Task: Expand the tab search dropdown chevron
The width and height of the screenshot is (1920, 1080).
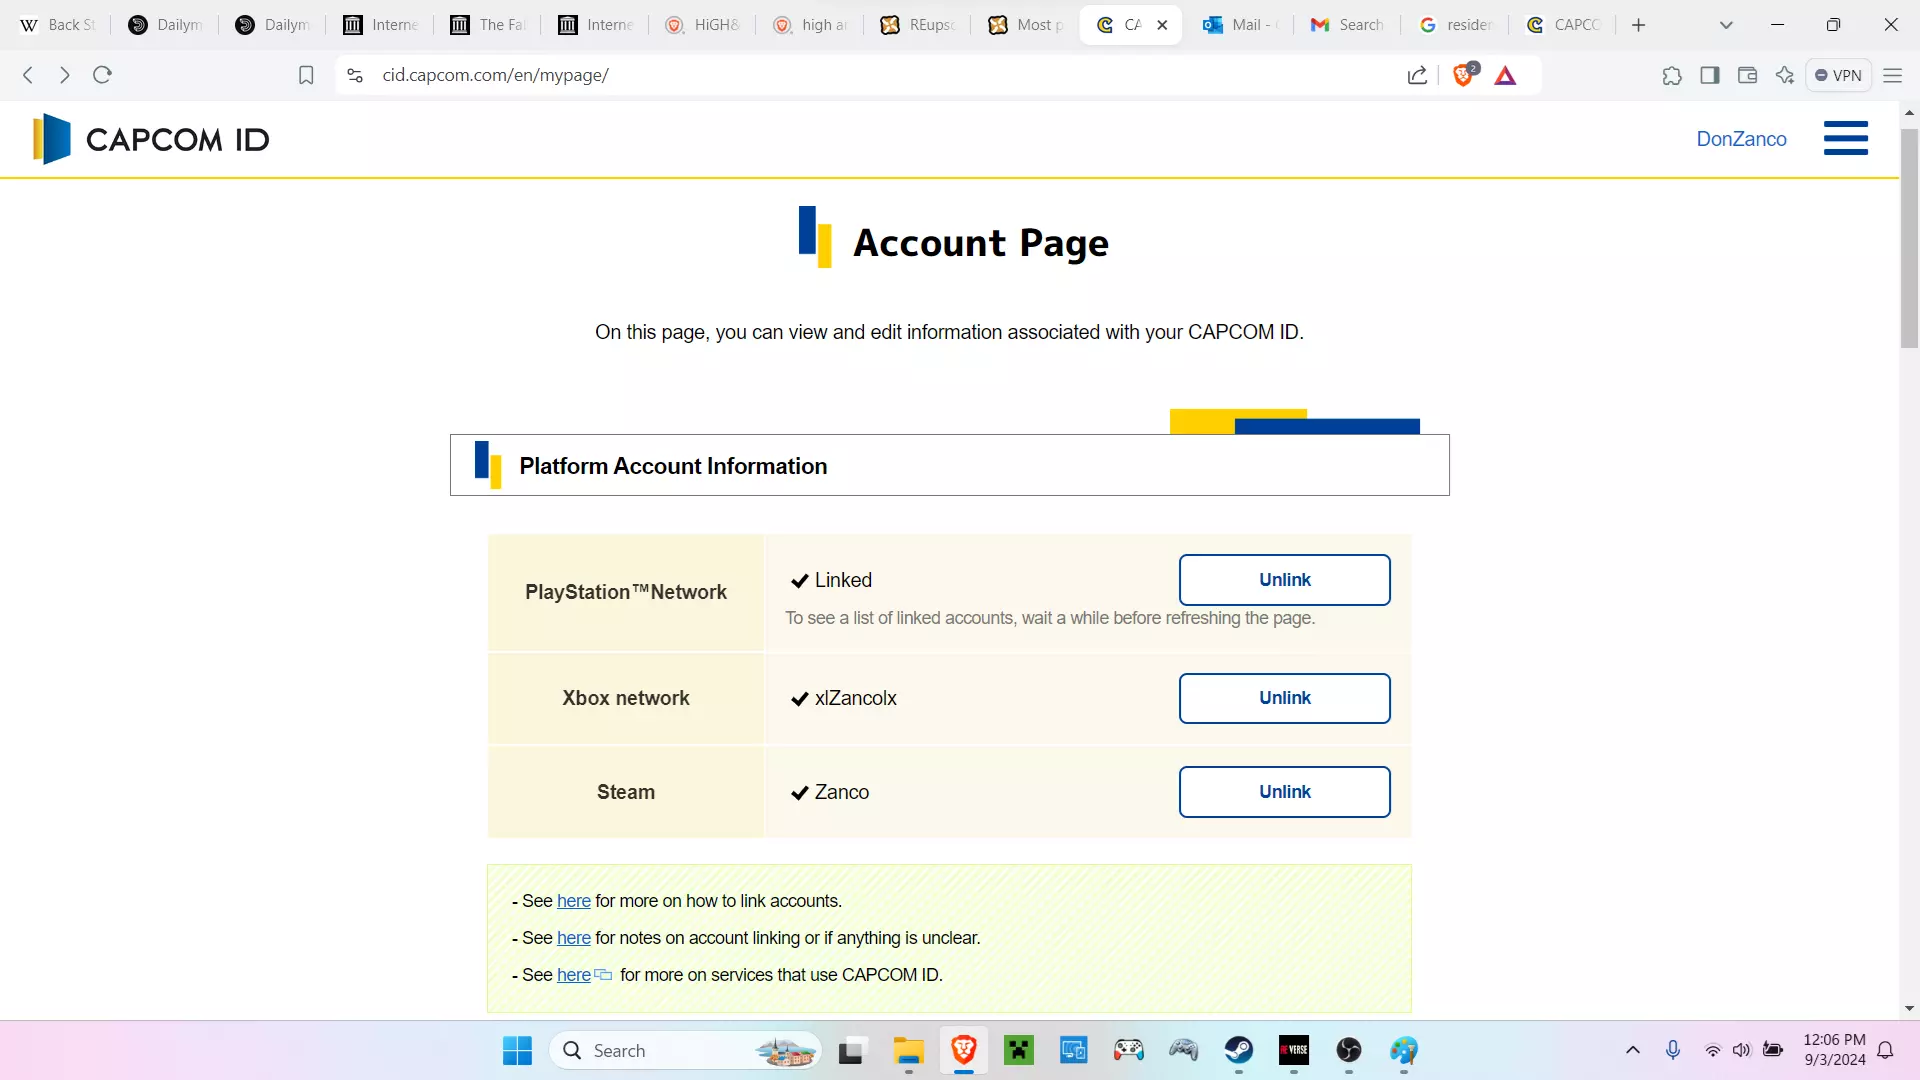Action: coord(1726,25)
